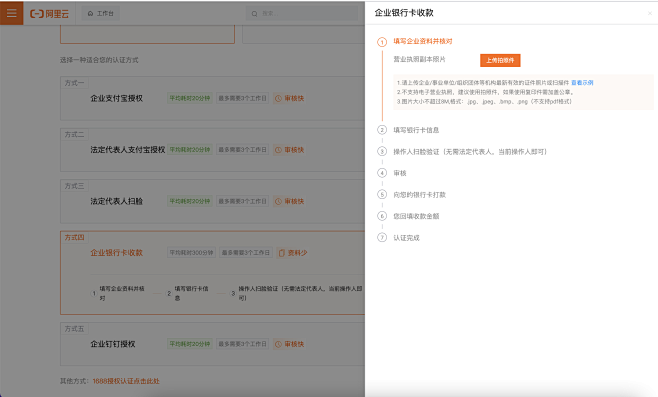Click step 6 circle 您回填收款金额
658x397 pixels.
coord(382,216)
